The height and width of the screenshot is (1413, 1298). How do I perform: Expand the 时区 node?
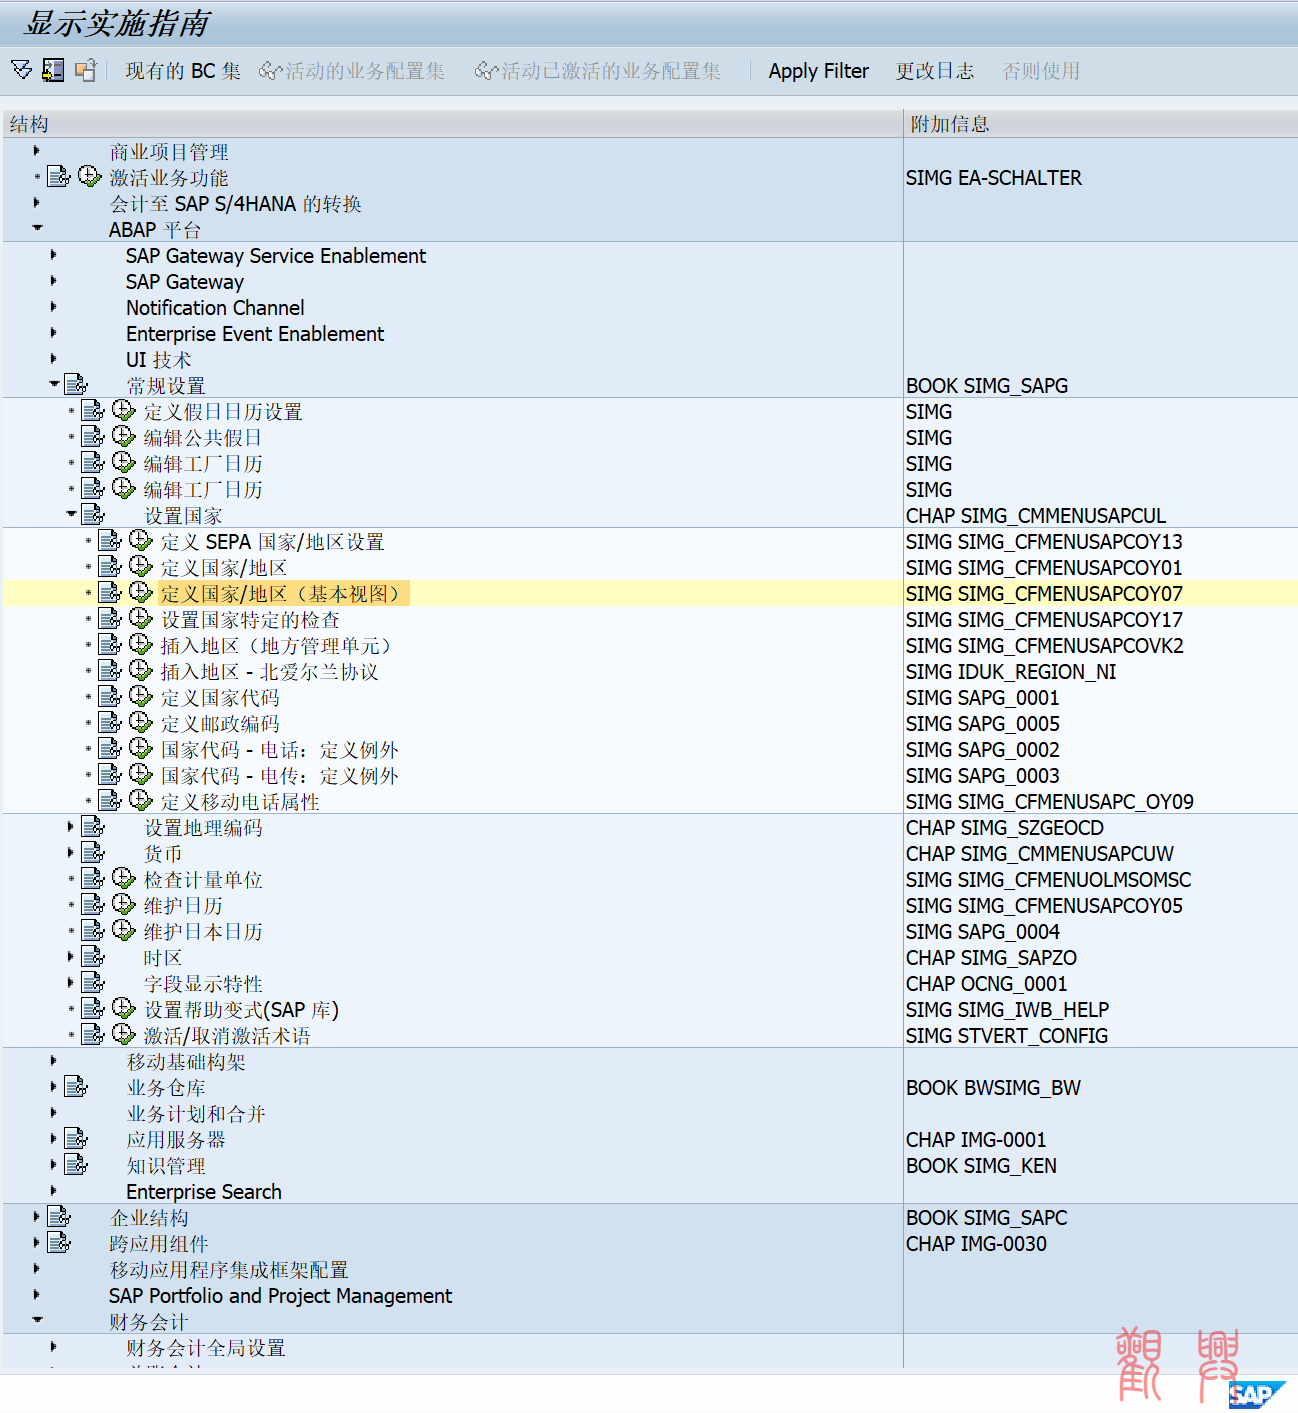[x=71, y=957]
